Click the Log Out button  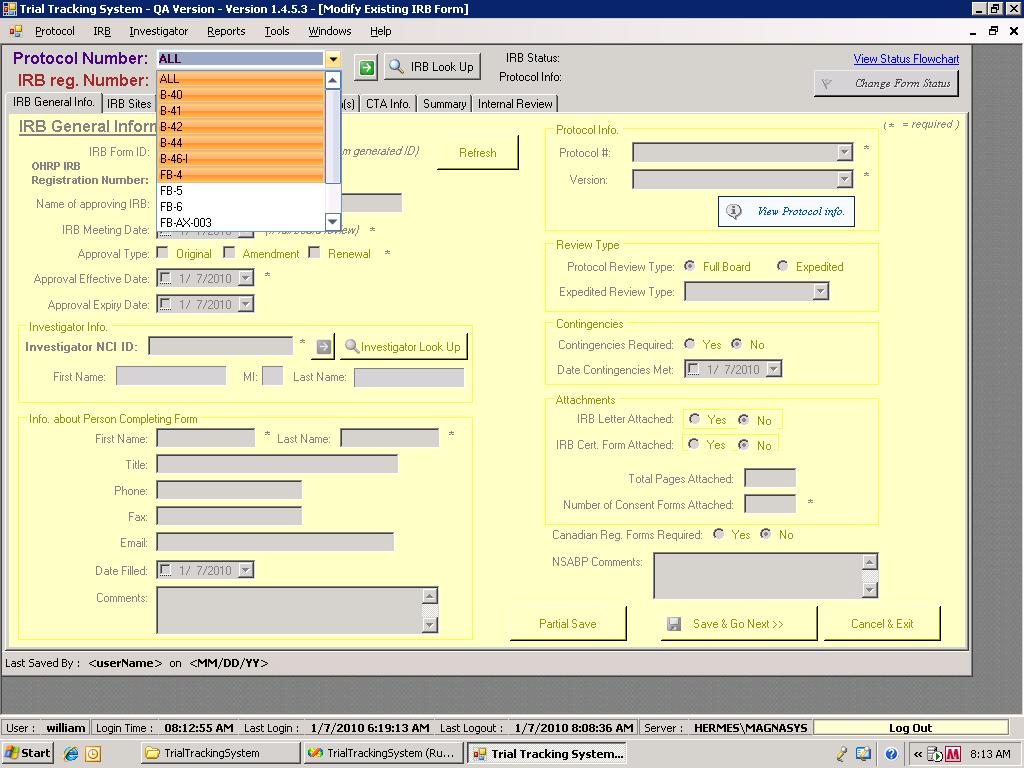(910, 728)
